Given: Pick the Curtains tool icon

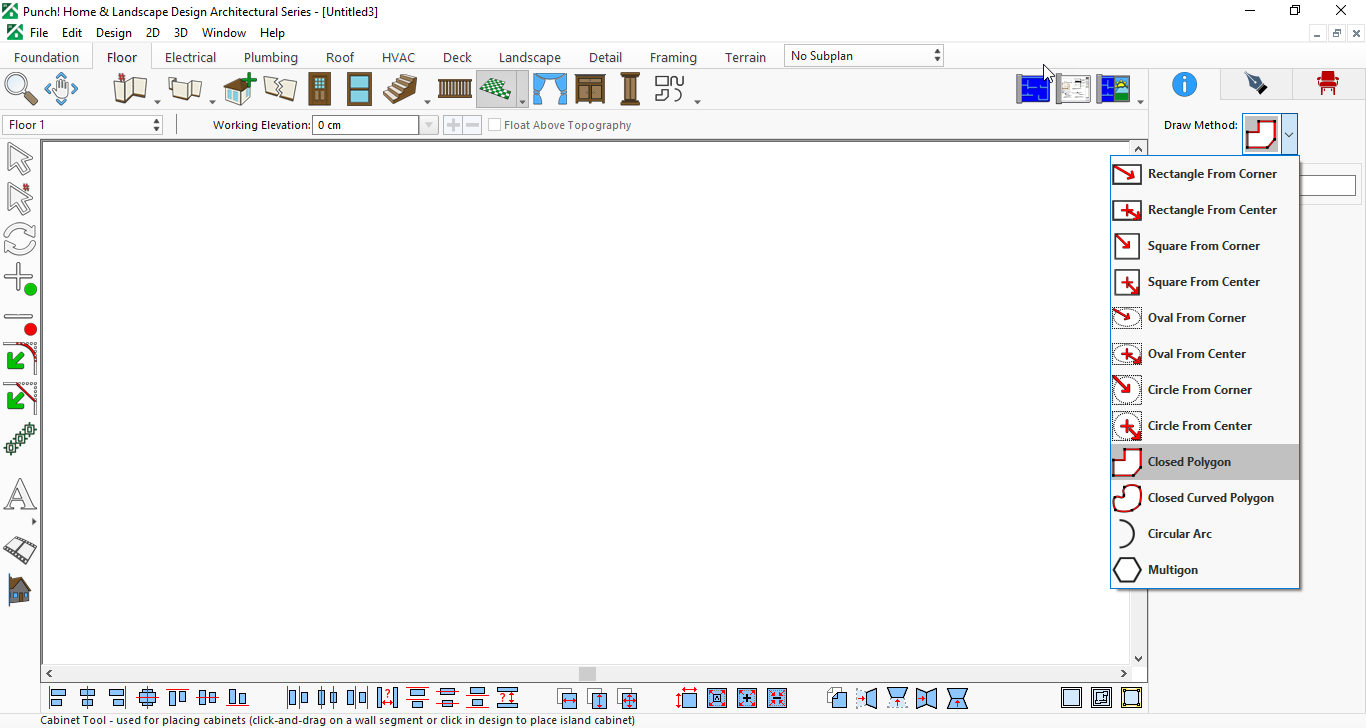Looking at the screenshot, I should pyautogui.click(x=549, y=89).
